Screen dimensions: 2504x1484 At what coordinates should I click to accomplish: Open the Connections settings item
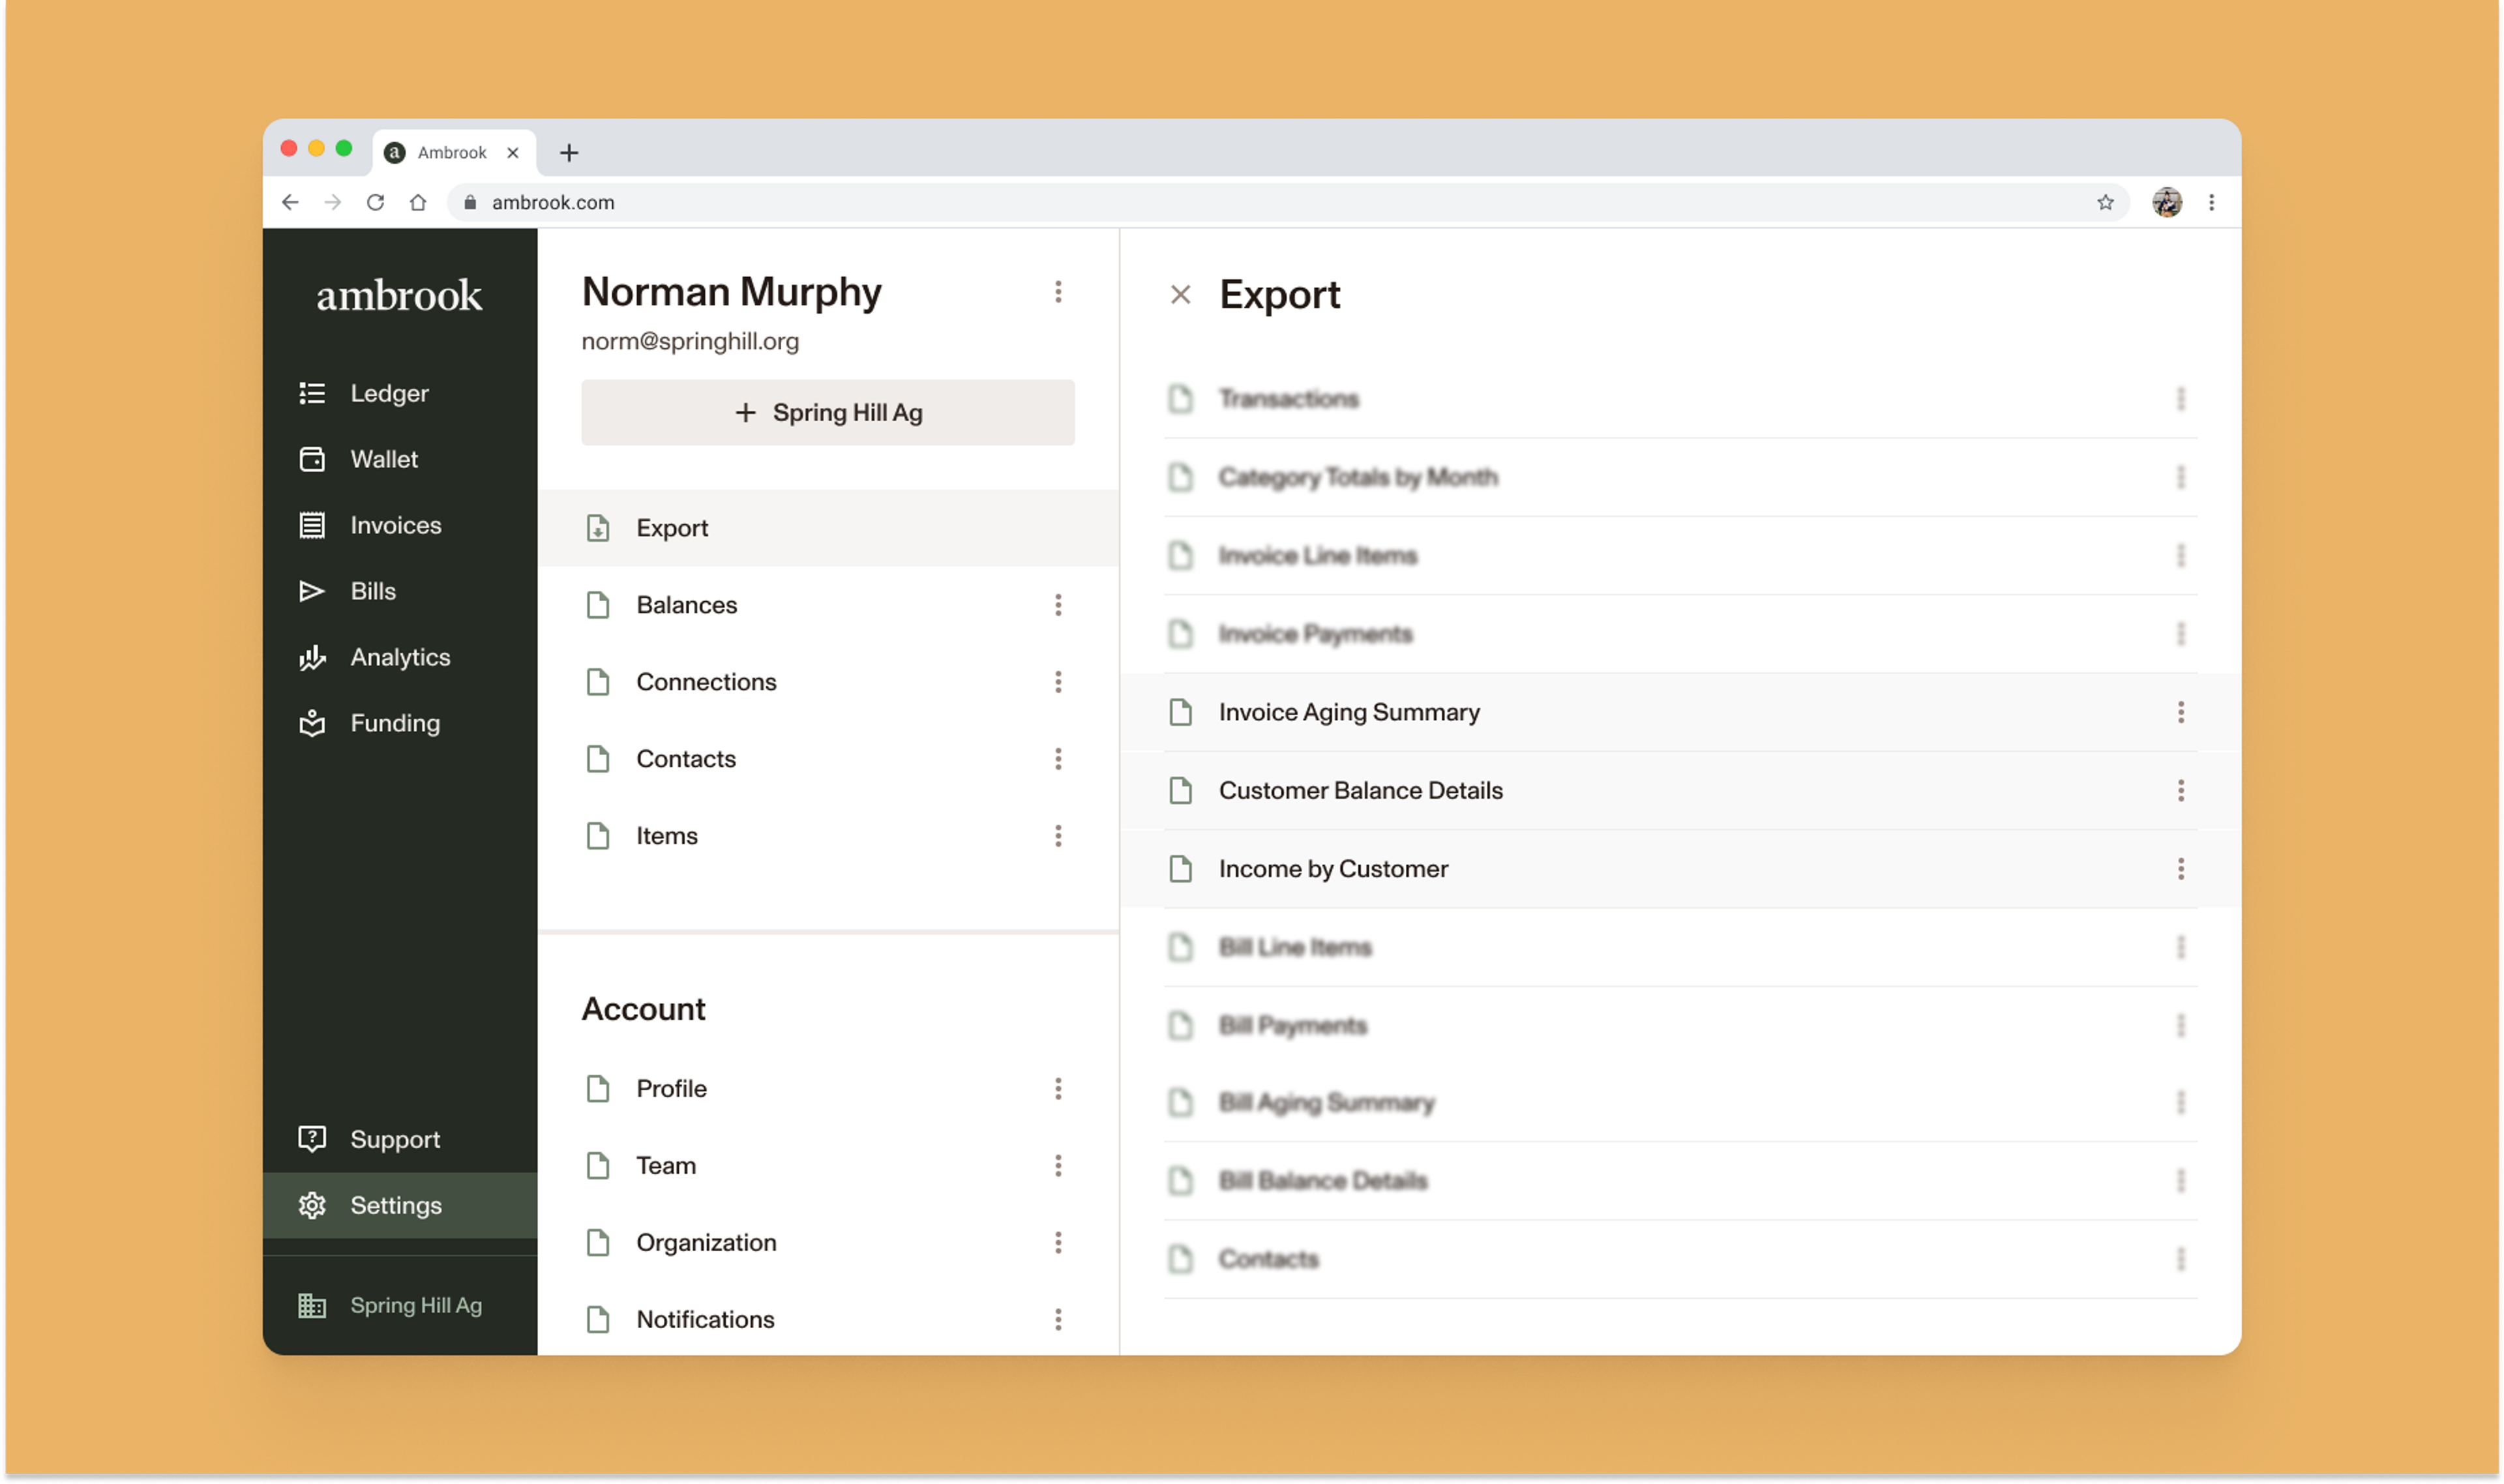pyautogui.click(x=706, y=682)
